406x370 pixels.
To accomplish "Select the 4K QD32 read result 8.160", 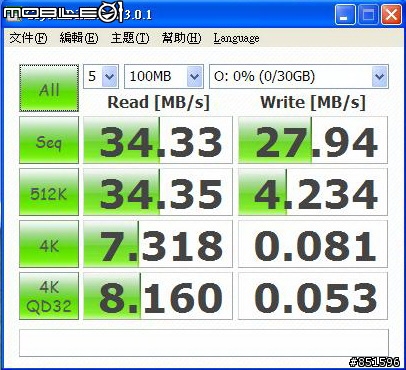I will click(158, 296).
